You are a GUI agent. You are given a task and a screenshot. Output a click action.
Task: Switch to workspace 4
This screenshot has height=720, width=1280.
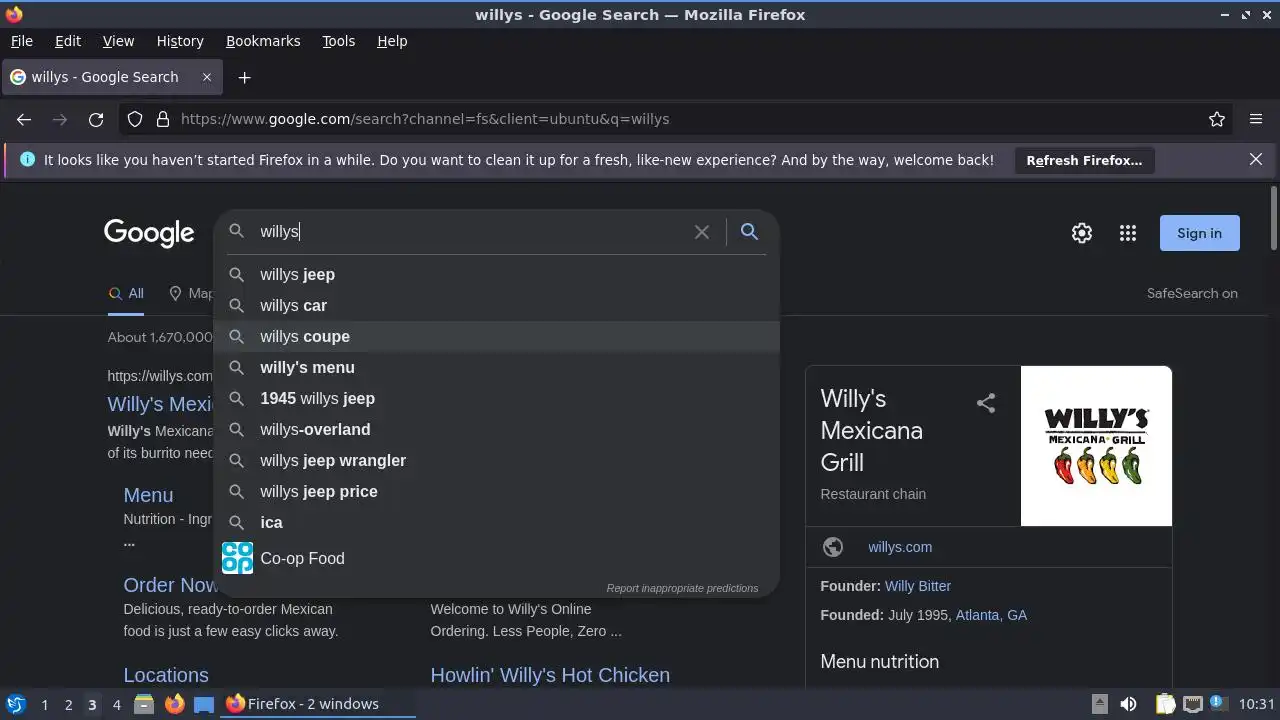click(116, 704)
